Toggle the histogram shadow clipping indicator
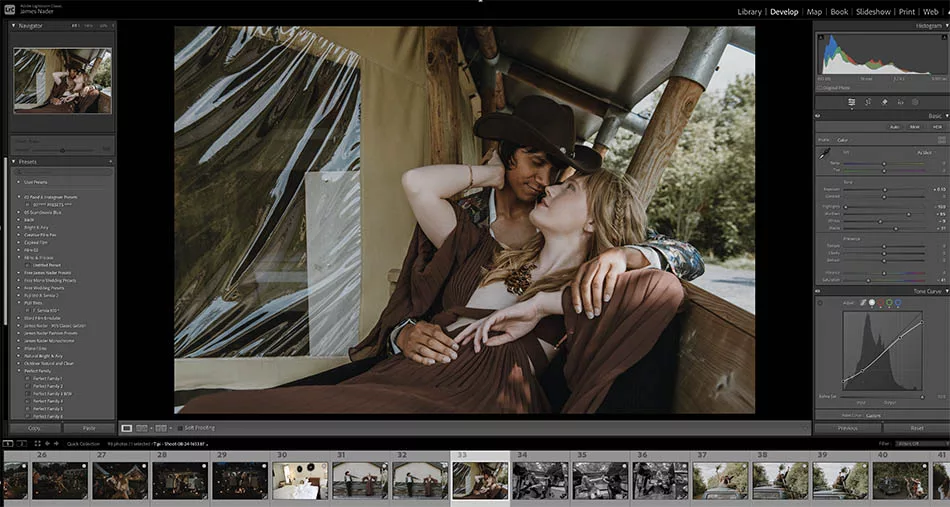The width and height of the screenshot is (950, 507). [x=822, y=38]
